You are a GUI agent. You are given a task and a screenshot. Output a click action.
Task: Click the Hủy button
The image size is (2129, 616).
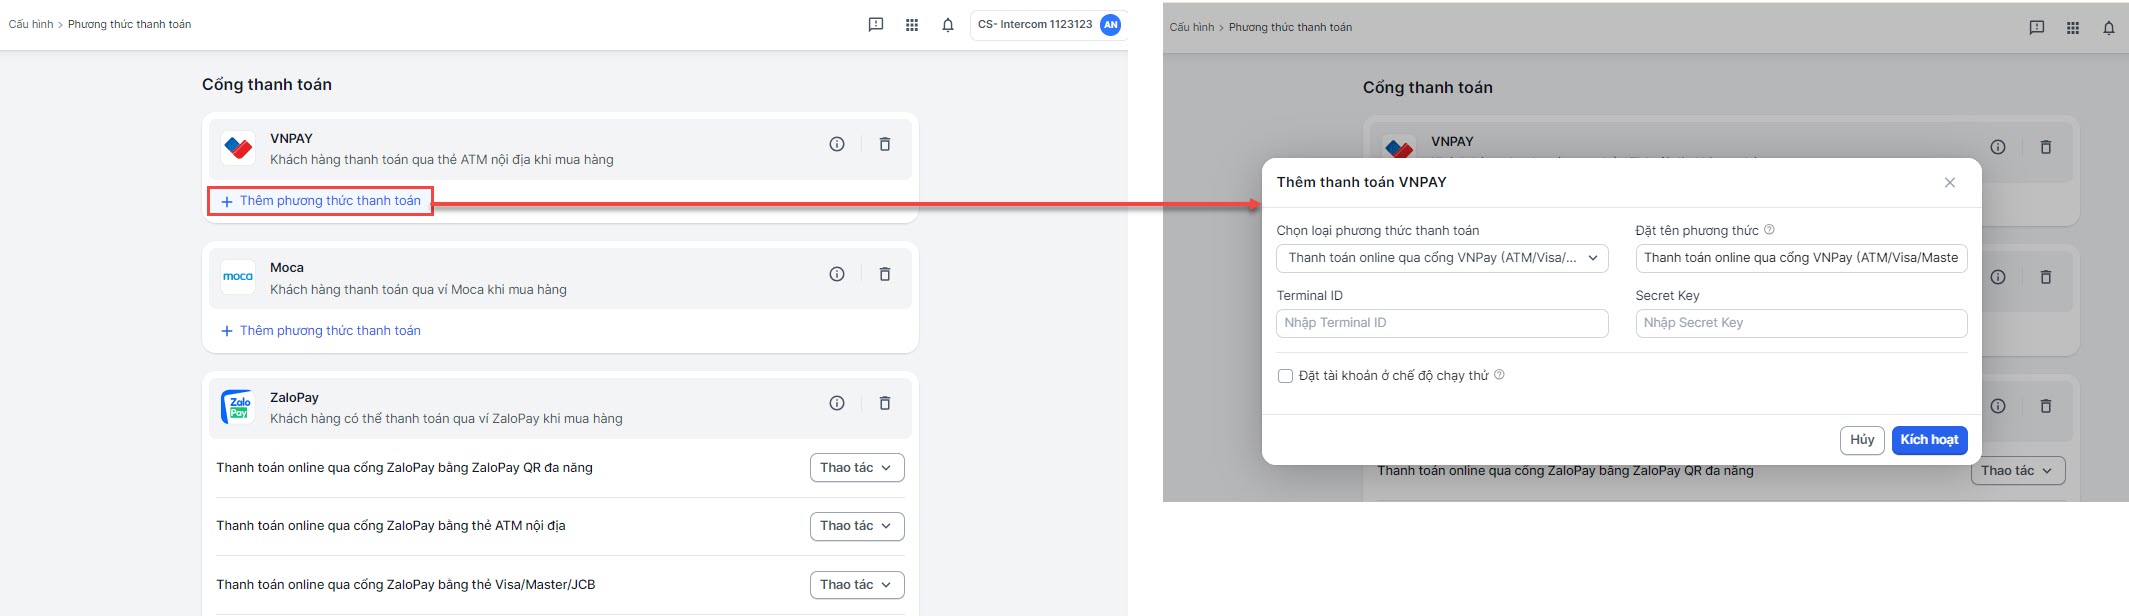click(x=1861, y=440)
